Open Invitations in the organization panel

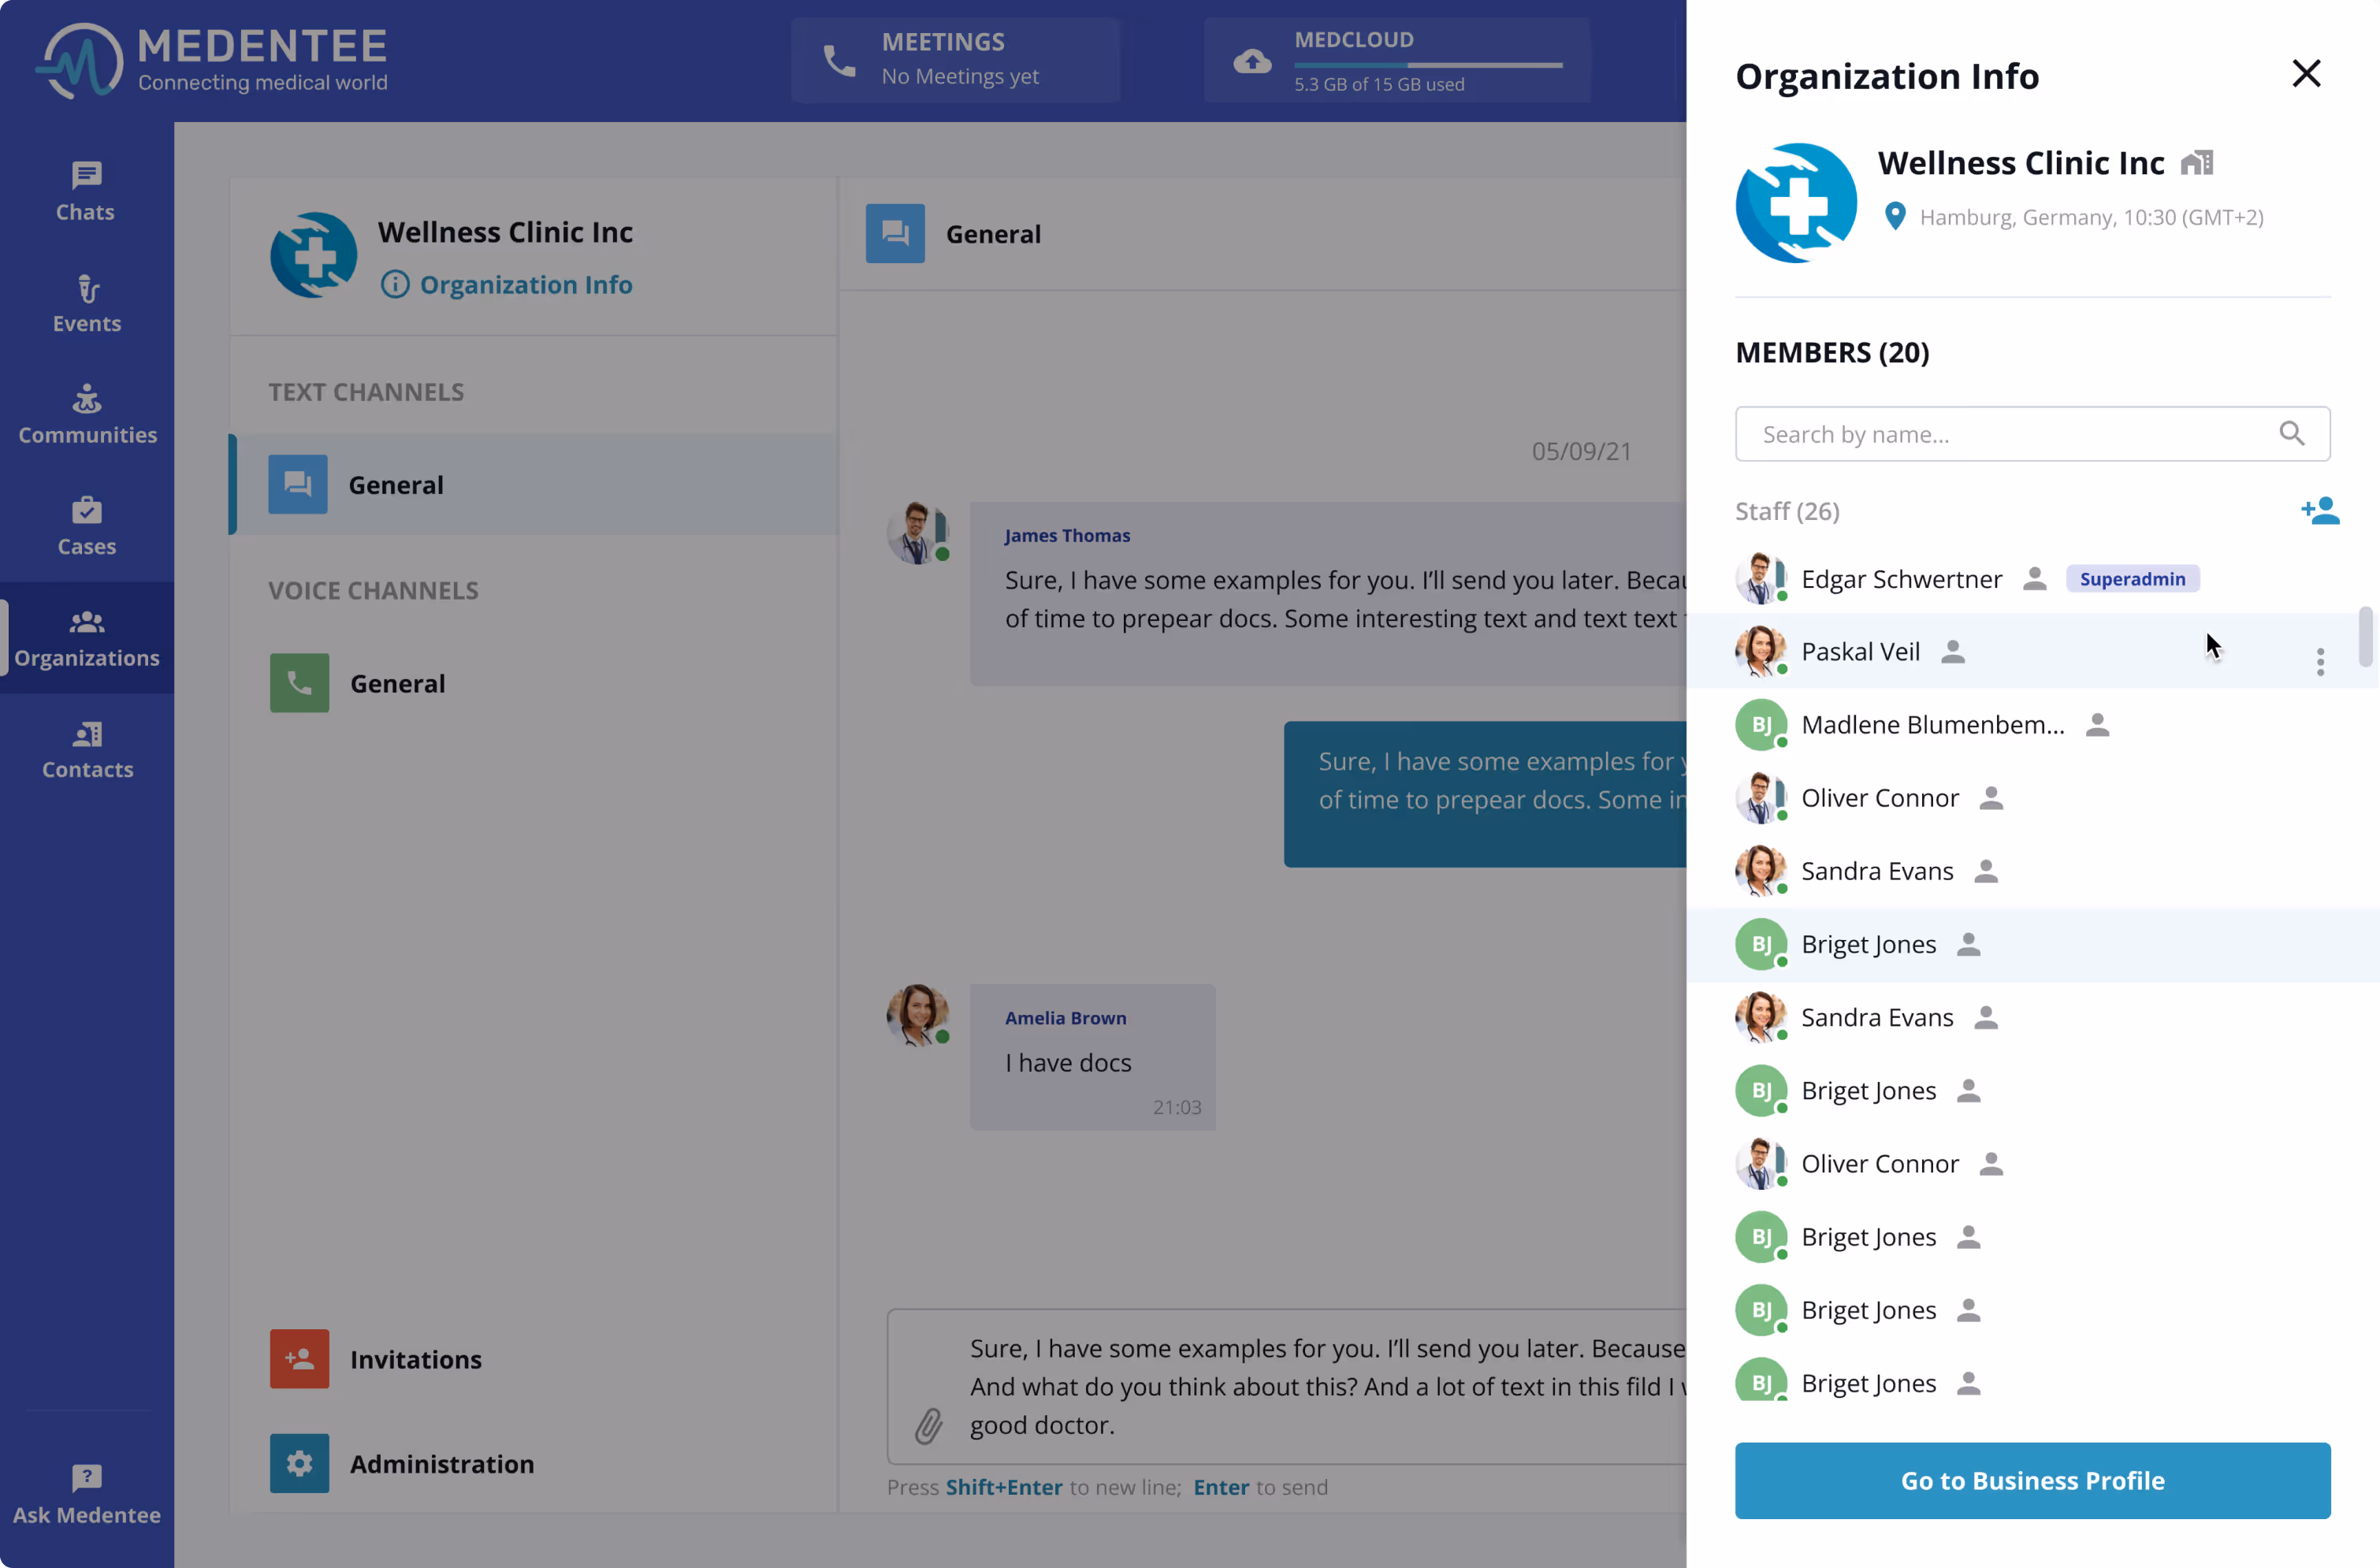tap(415, 1359)
